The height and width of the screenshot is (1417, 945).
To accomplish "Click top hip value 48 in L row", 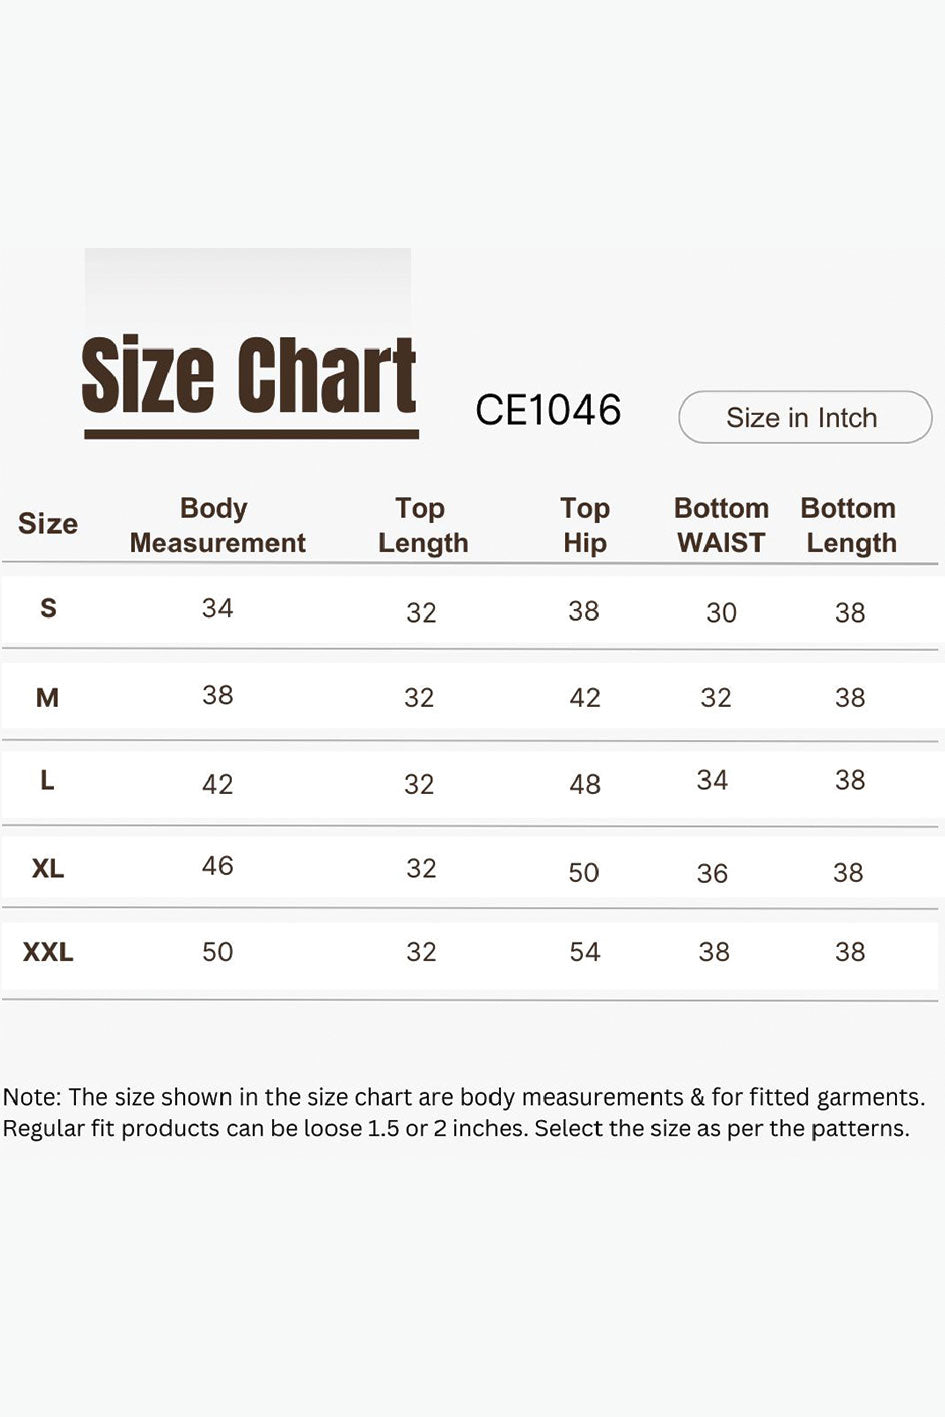I will click(585, 784).
